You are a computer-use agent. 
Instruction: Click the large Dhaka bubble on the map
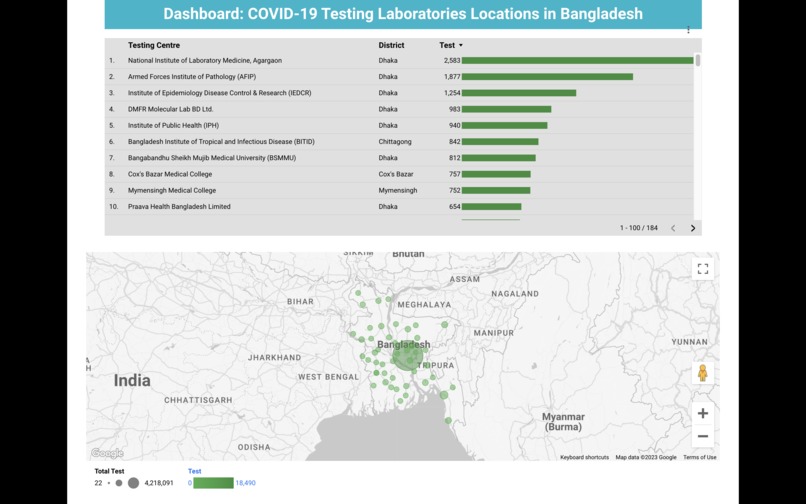[408, 356]
